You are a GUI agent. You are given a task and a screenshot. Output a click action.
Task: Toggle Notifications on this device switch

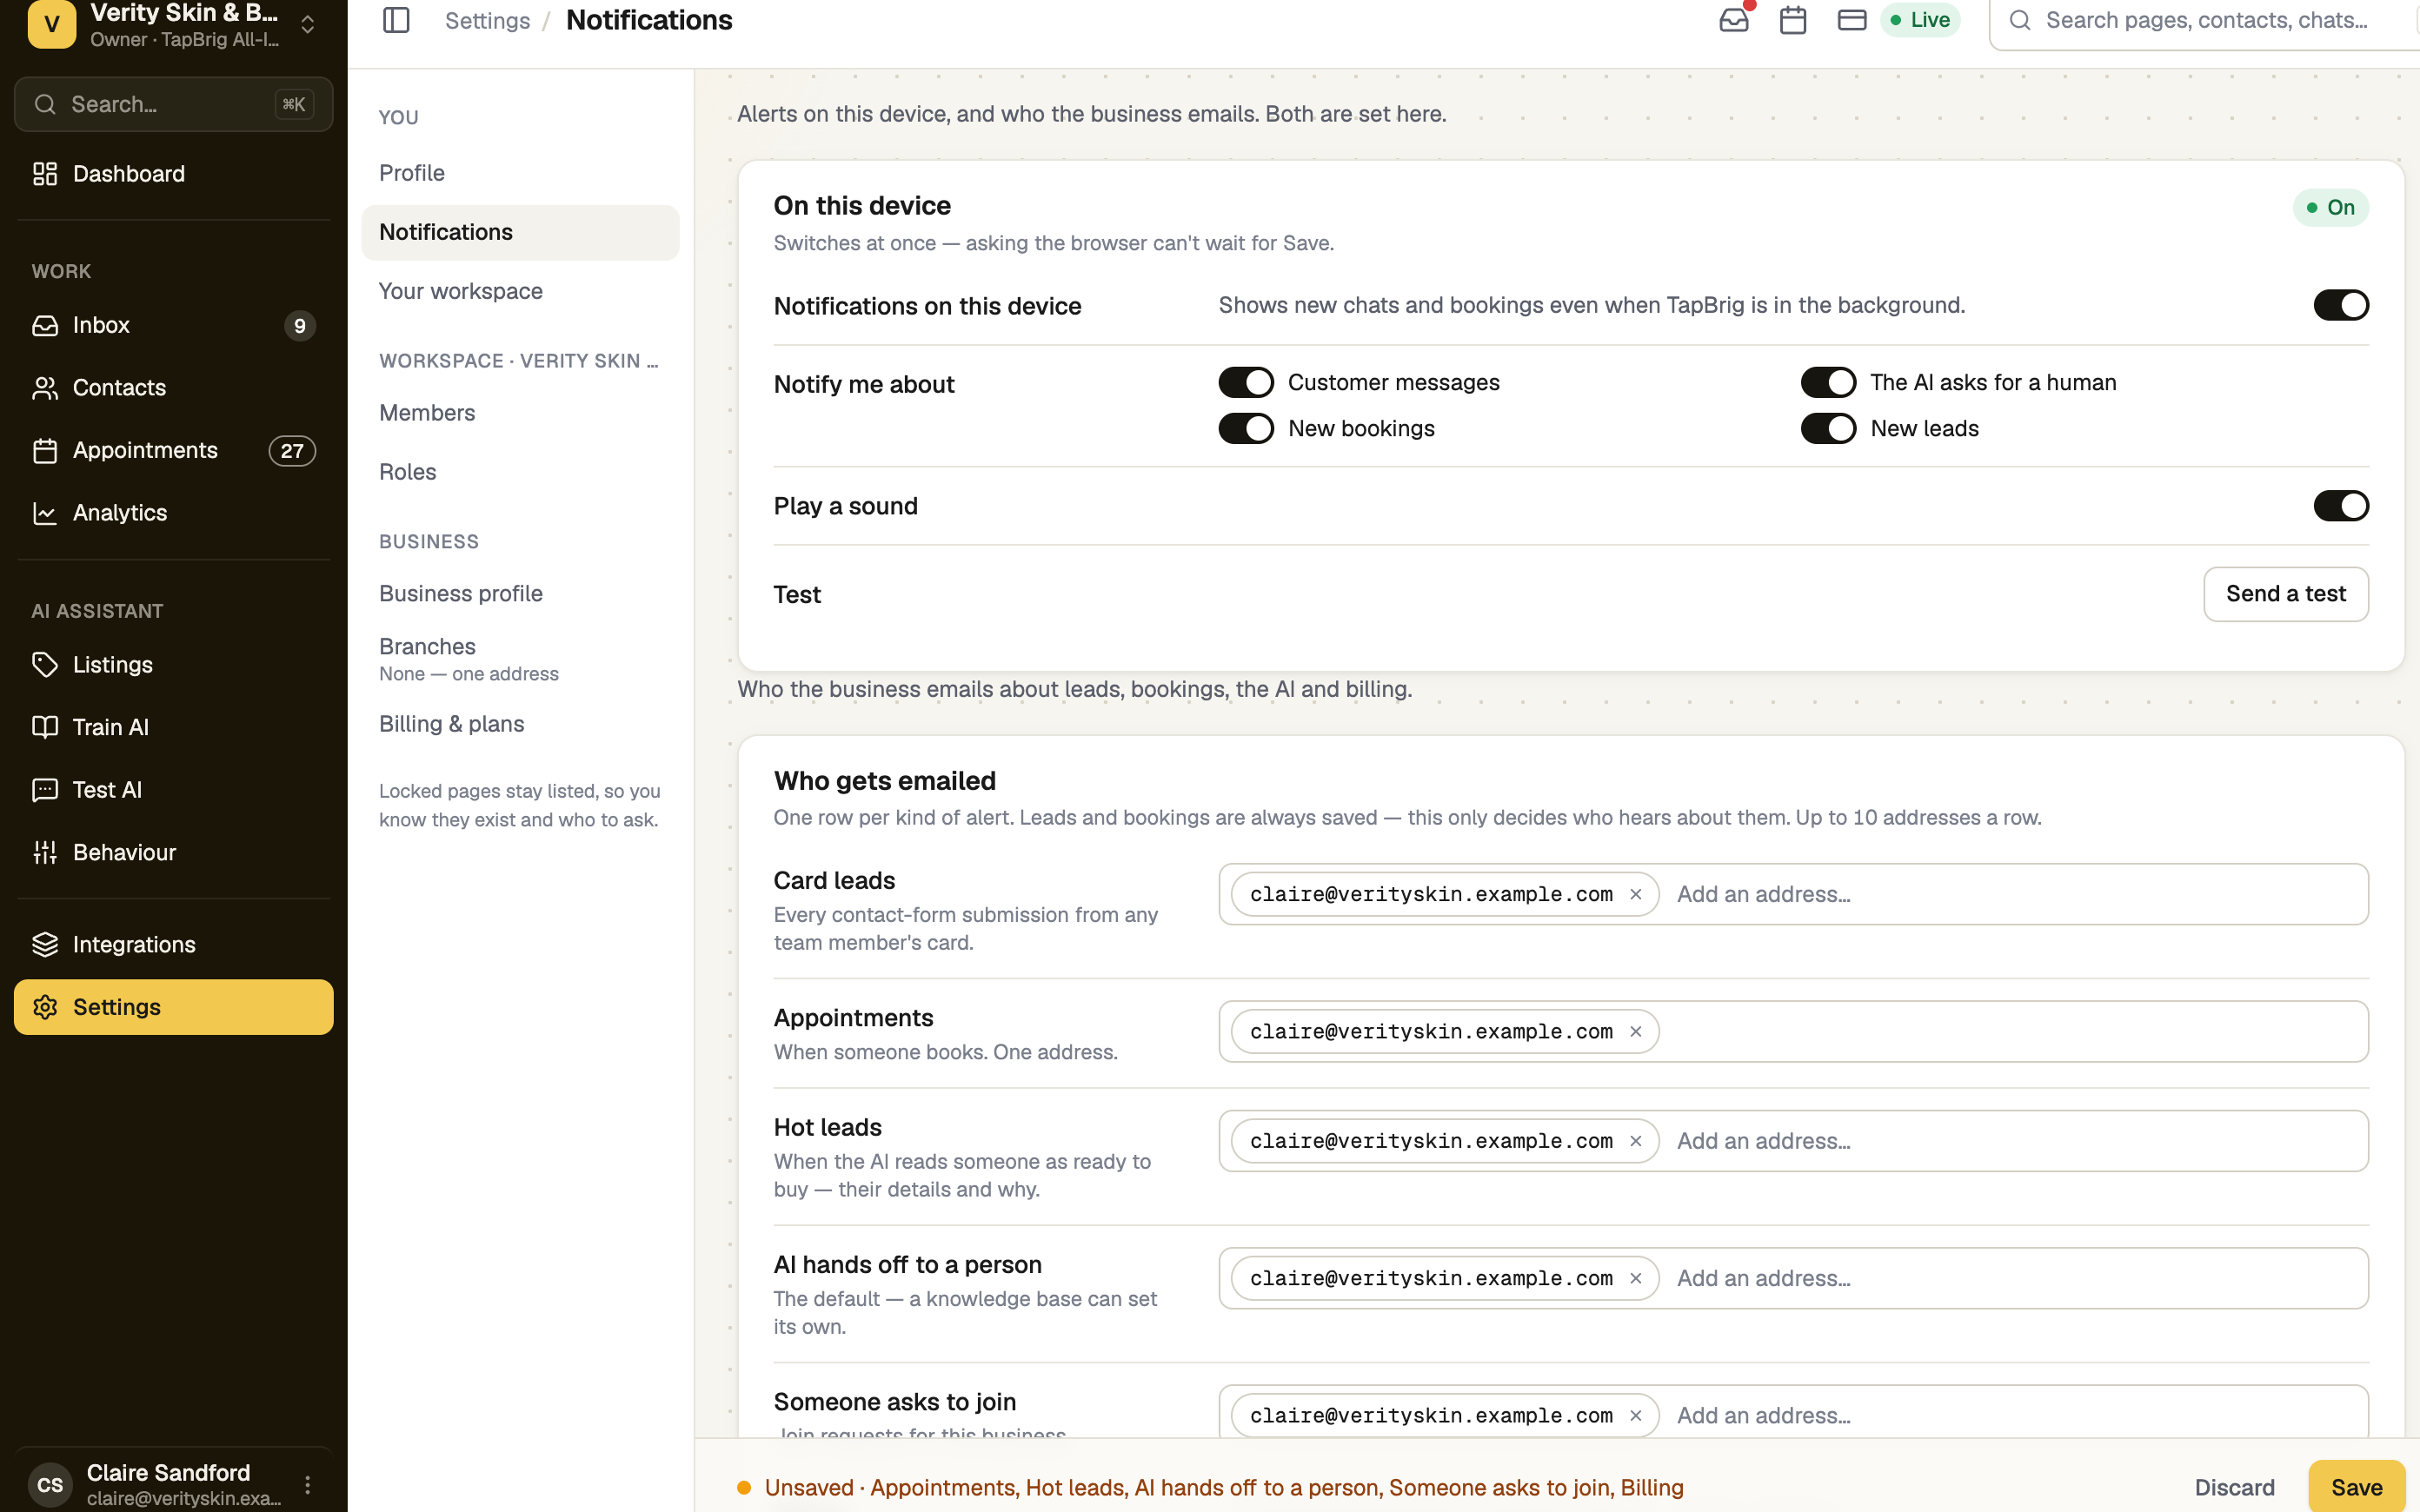(x=2340, y=305)
